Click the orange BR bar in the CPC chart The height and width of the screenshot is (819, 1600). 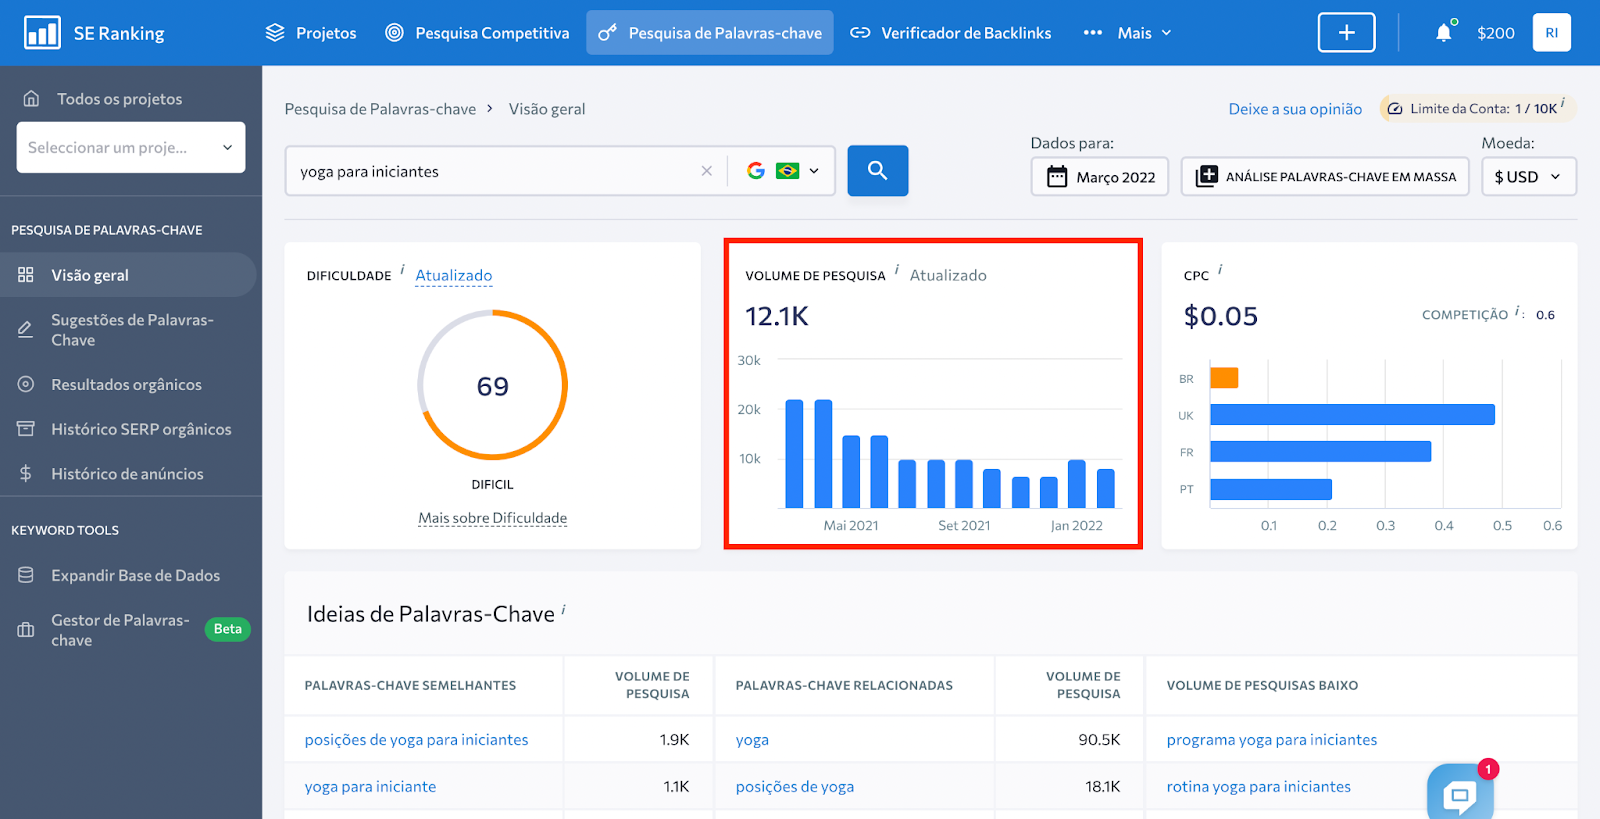1224,378
